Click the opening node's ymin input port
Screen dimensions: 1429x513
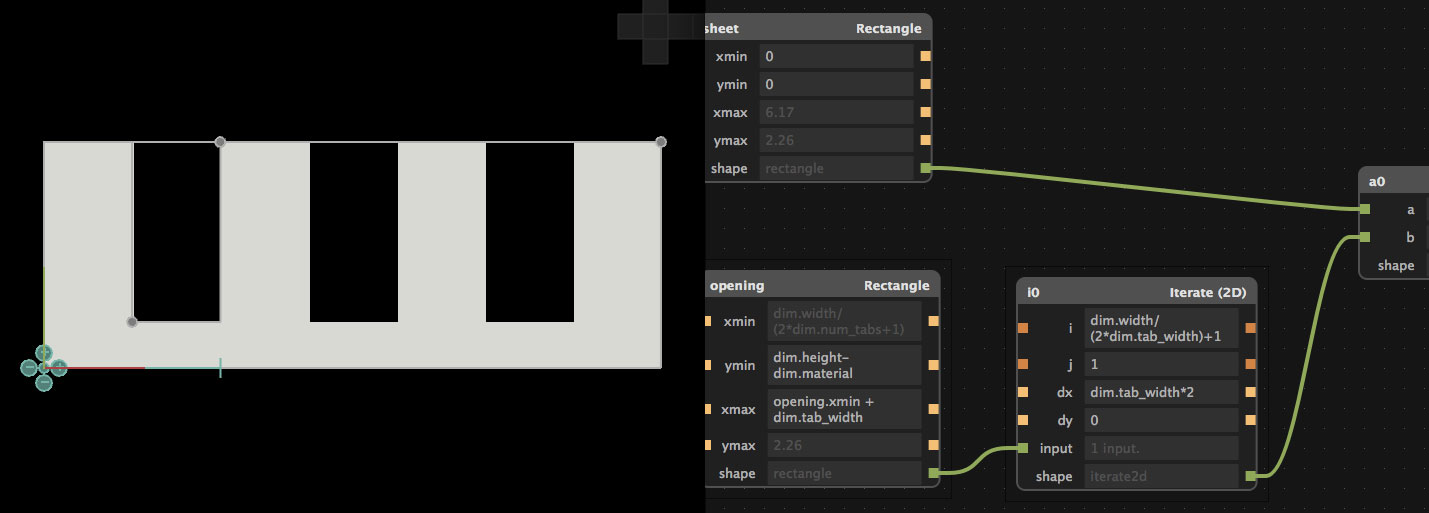click(x=708, y=365)
